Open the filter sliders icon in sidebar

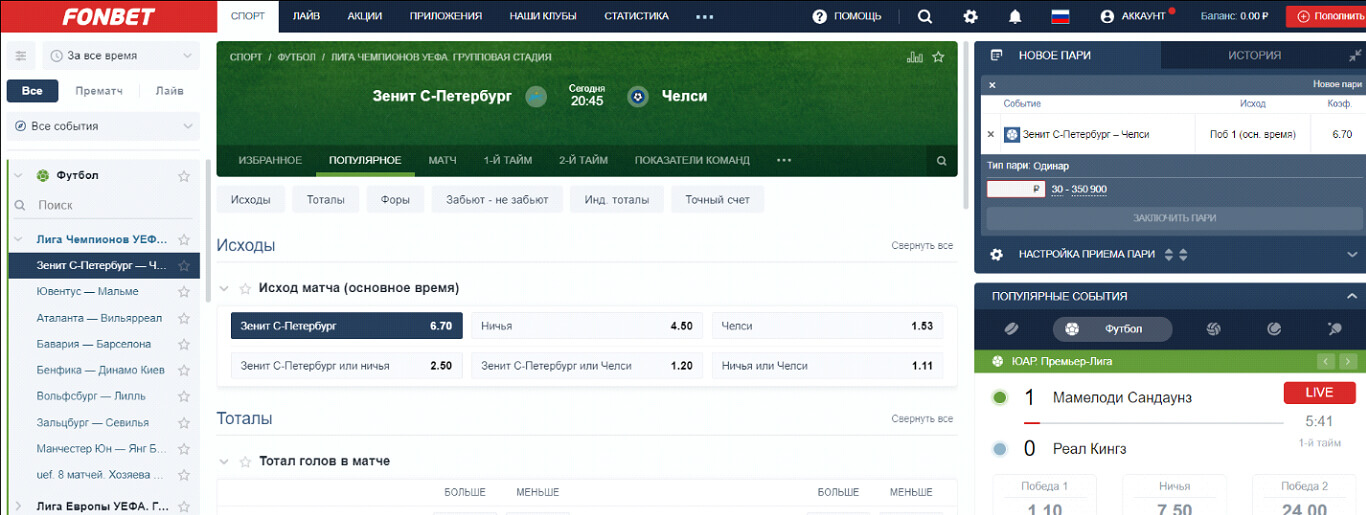22,56
